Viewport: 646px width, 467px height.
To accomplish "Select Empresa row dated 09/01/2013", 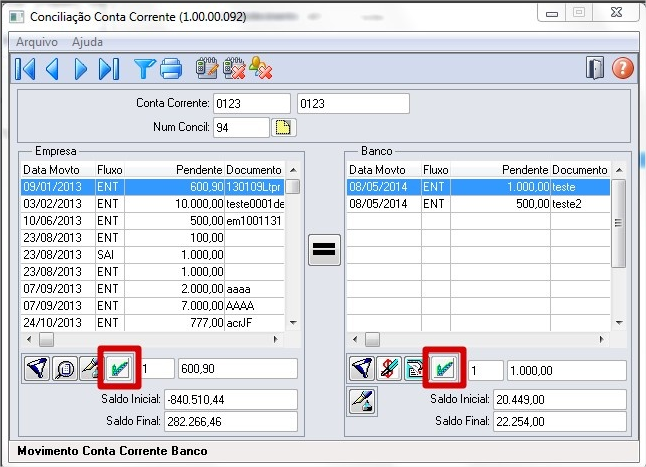I will tap(152, 187).
